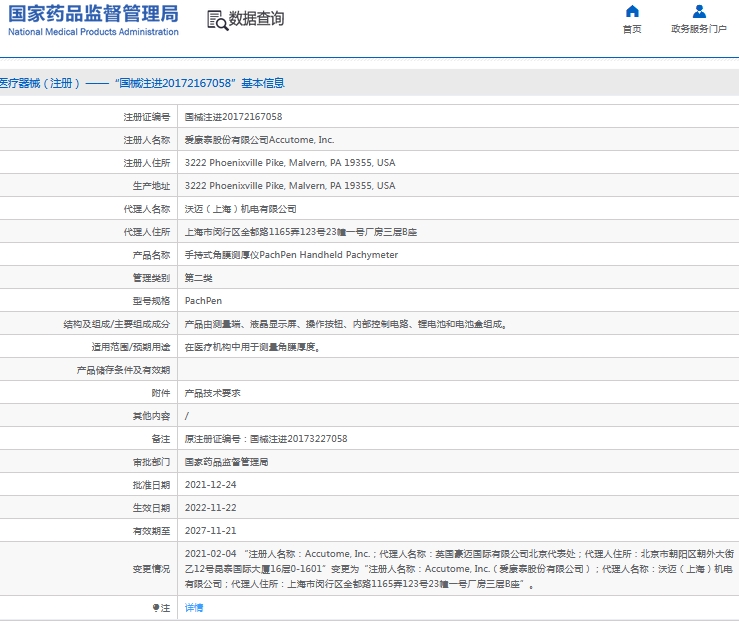This screenshot has height=624, width=739.
Task: Click the 注册证编号 label cell
Action: pos(147,117)
